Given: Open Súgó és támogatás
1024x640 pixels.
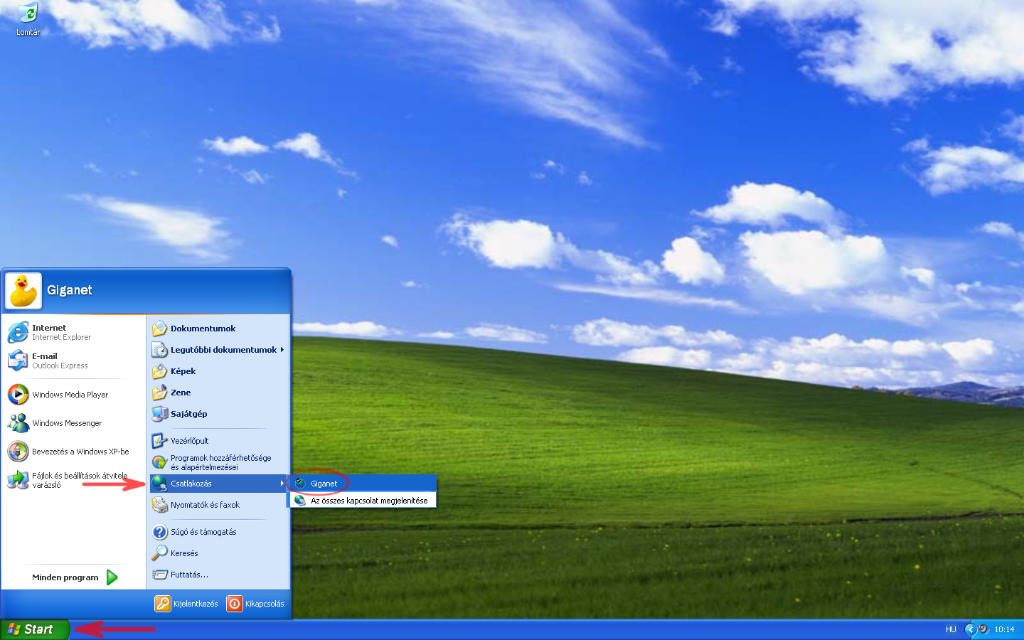Looking at the screenshot, I should 195,532.
